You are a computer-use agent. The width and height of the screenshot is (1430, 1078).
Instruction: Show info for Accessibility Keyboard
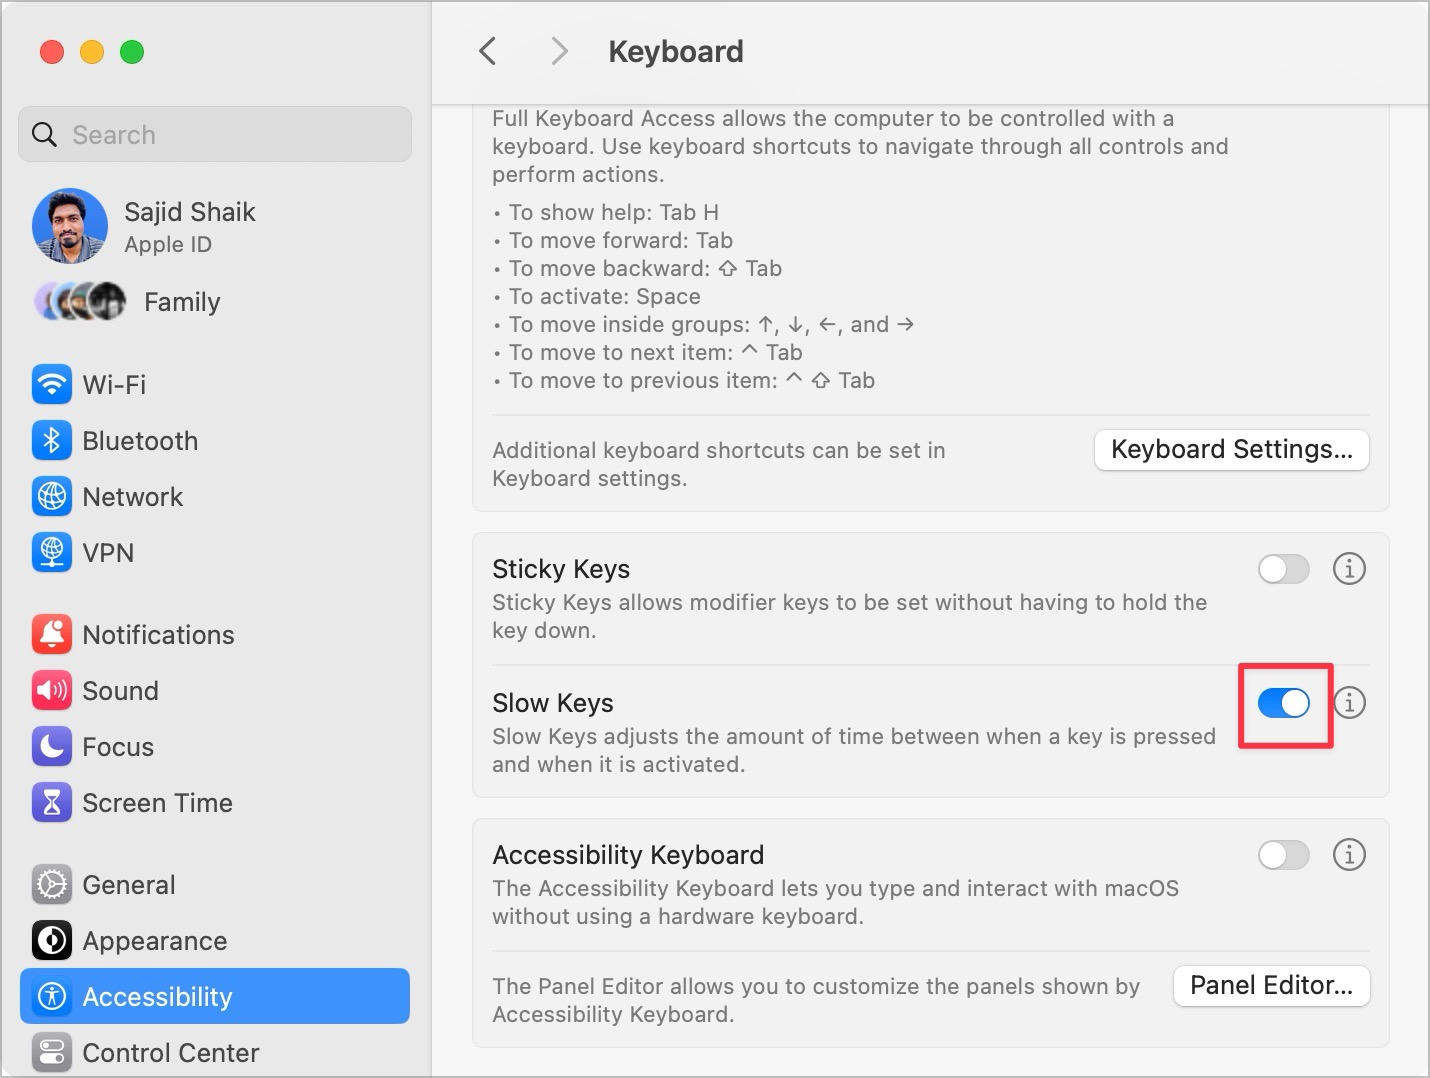[1349, 855]
